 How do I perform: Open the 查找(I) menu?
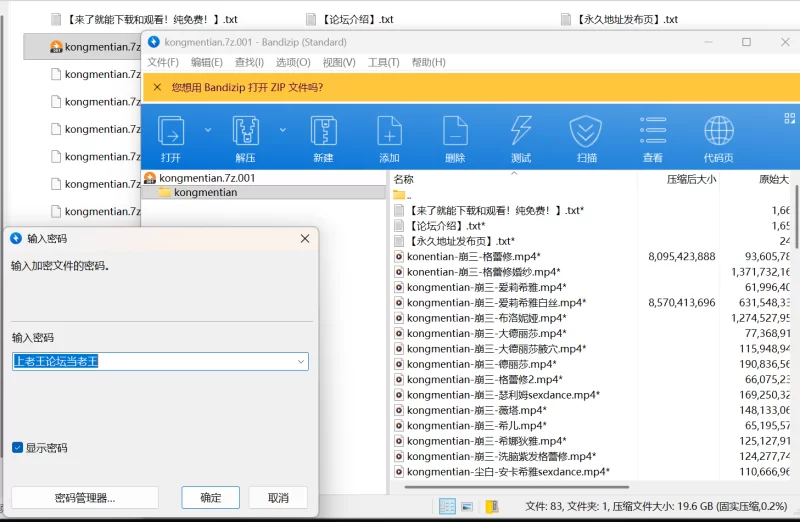coord(249,62)
